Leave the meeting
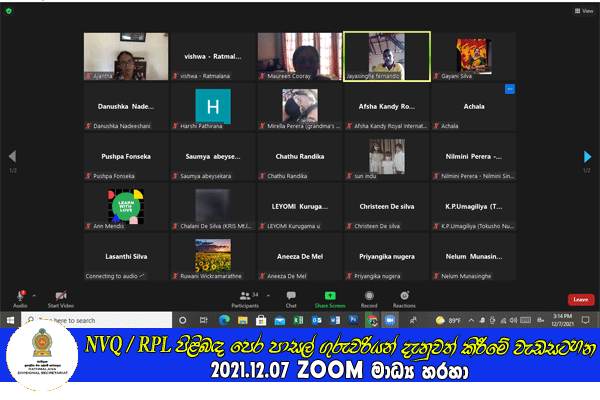The image size is (600, 400). point(581,300)
